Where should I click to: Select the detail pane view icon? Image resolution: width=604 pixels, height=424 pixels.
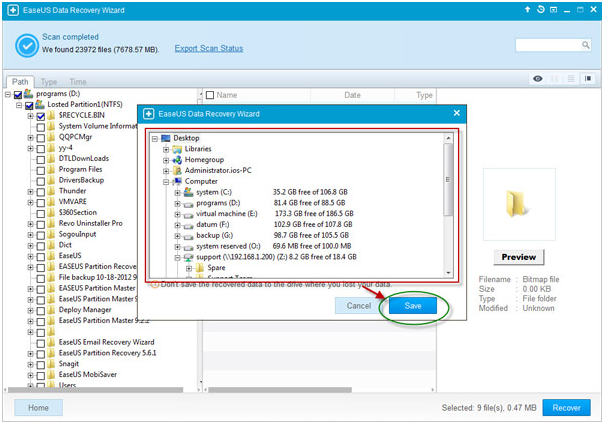tap(588, 79)
